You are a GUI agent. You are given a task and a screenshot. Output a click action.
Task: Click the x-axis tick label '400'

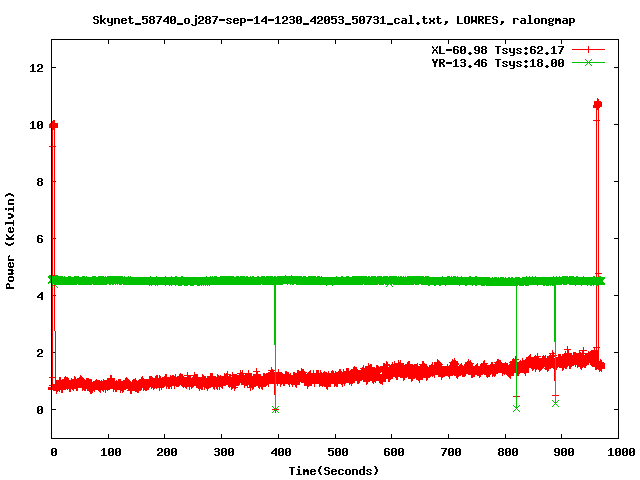coord(281,452)
